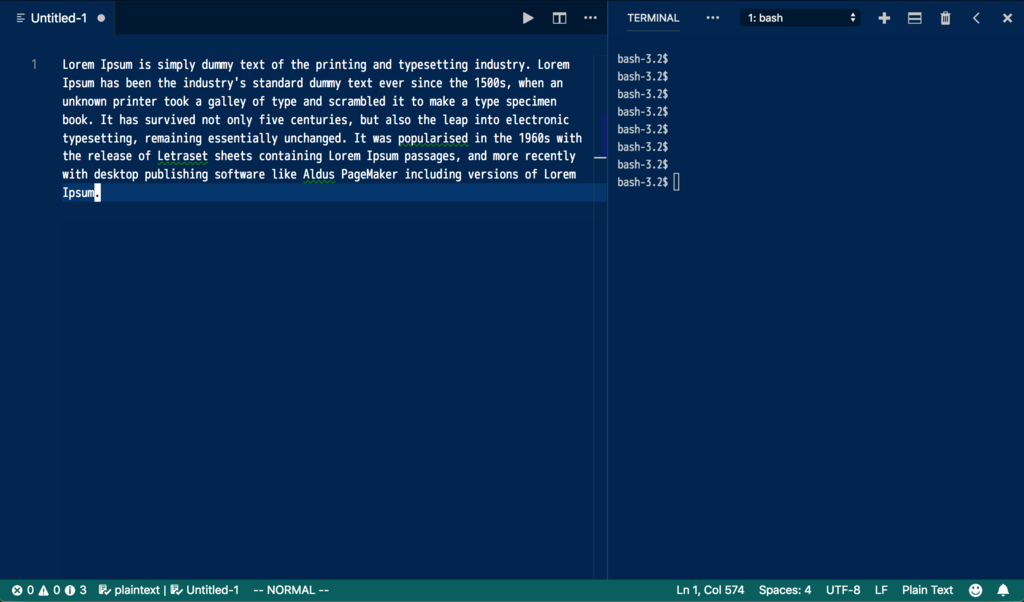This screenshot has width=1024, height=602.
Task: Click the errors and warnings count
Action: click(x=48, y=590)
